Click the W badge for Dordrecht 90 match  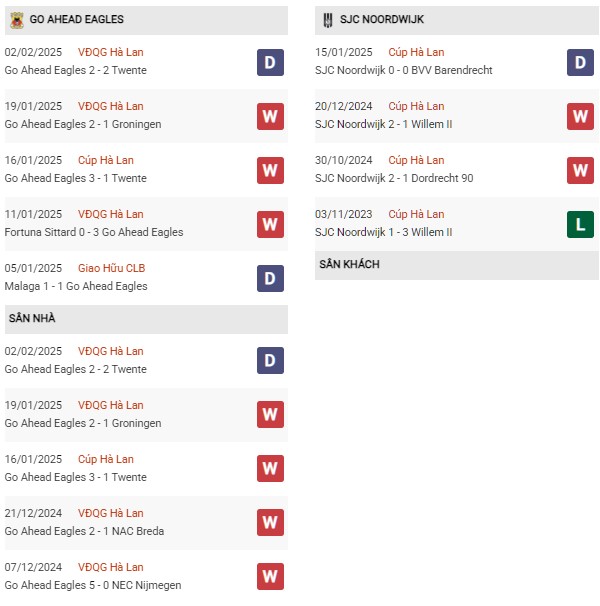pos(580,170)
